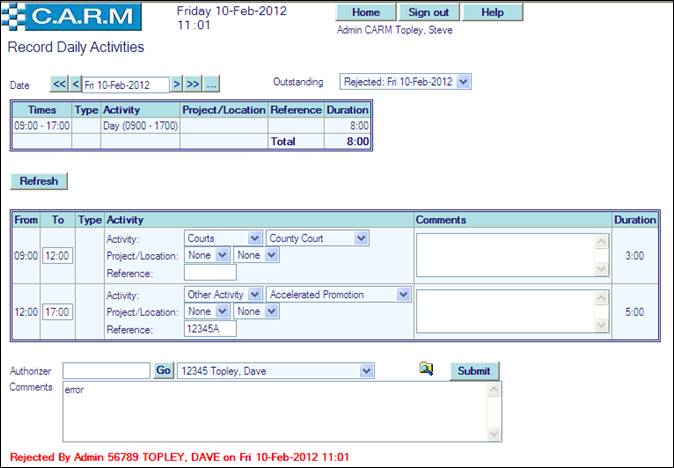
Task: Select the Help menu item
Action: 492,13
